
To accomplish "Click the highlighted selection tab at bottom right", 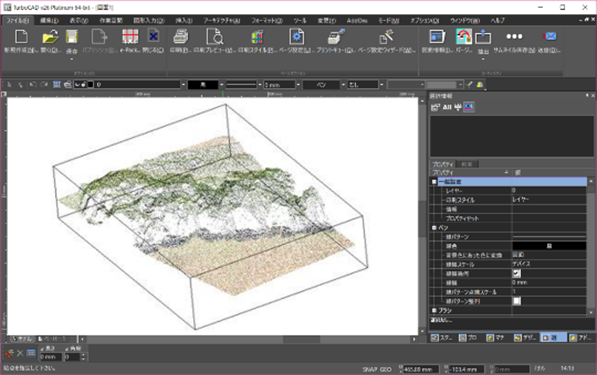I will tap(553, 338).
